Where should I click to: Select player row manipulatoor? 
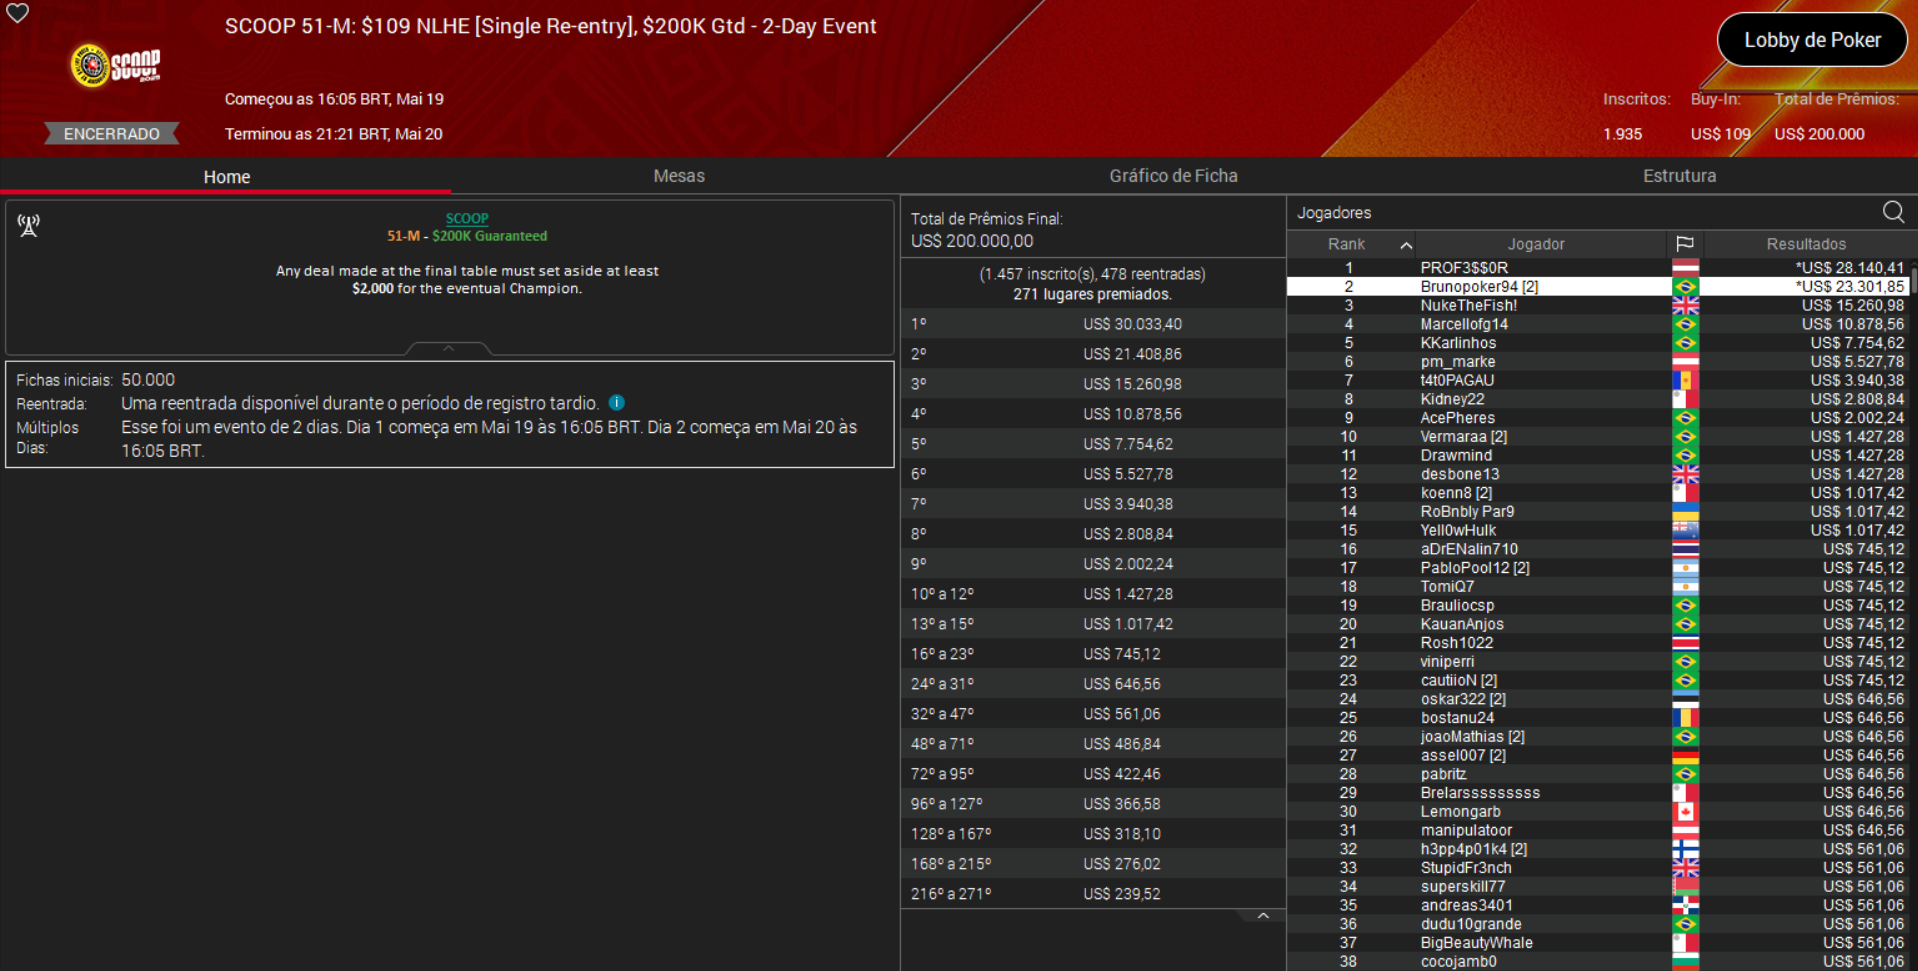coord(1597,831)
